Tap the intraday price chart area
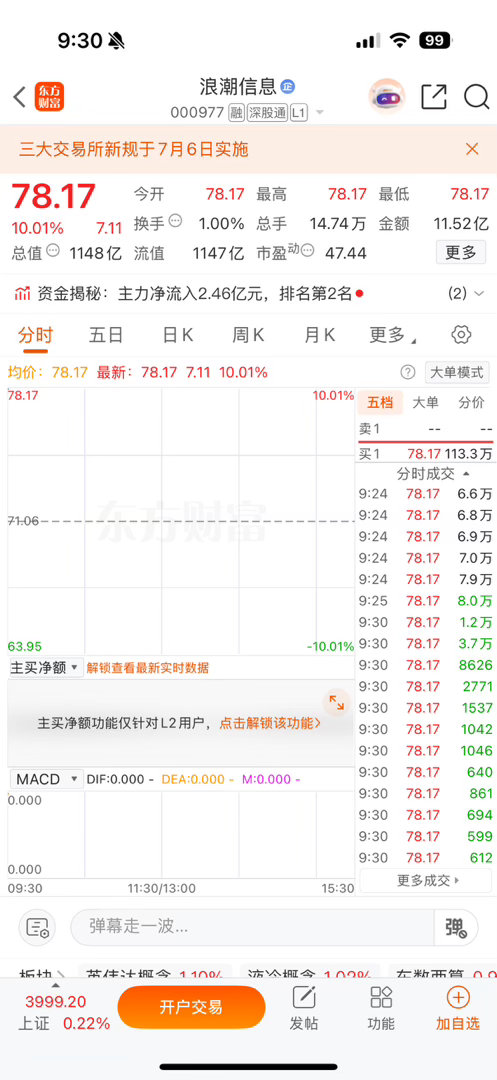 181,521
